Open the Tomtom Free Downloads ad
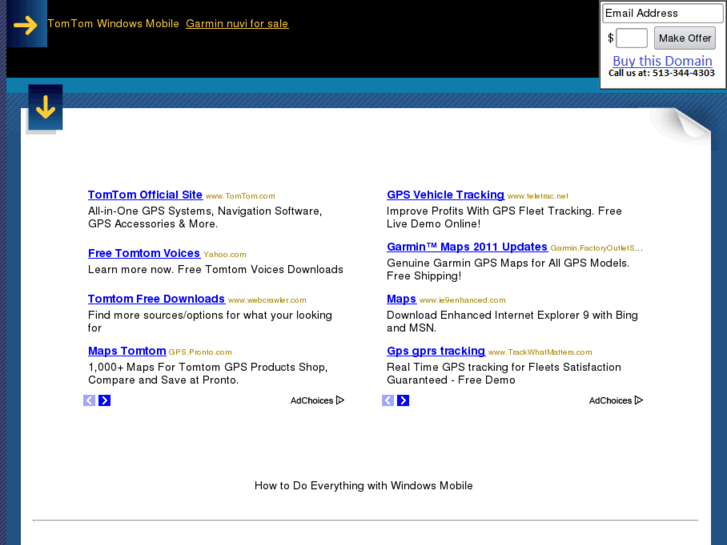Viewport: 727px width, 545px height. tap(156, 299)
